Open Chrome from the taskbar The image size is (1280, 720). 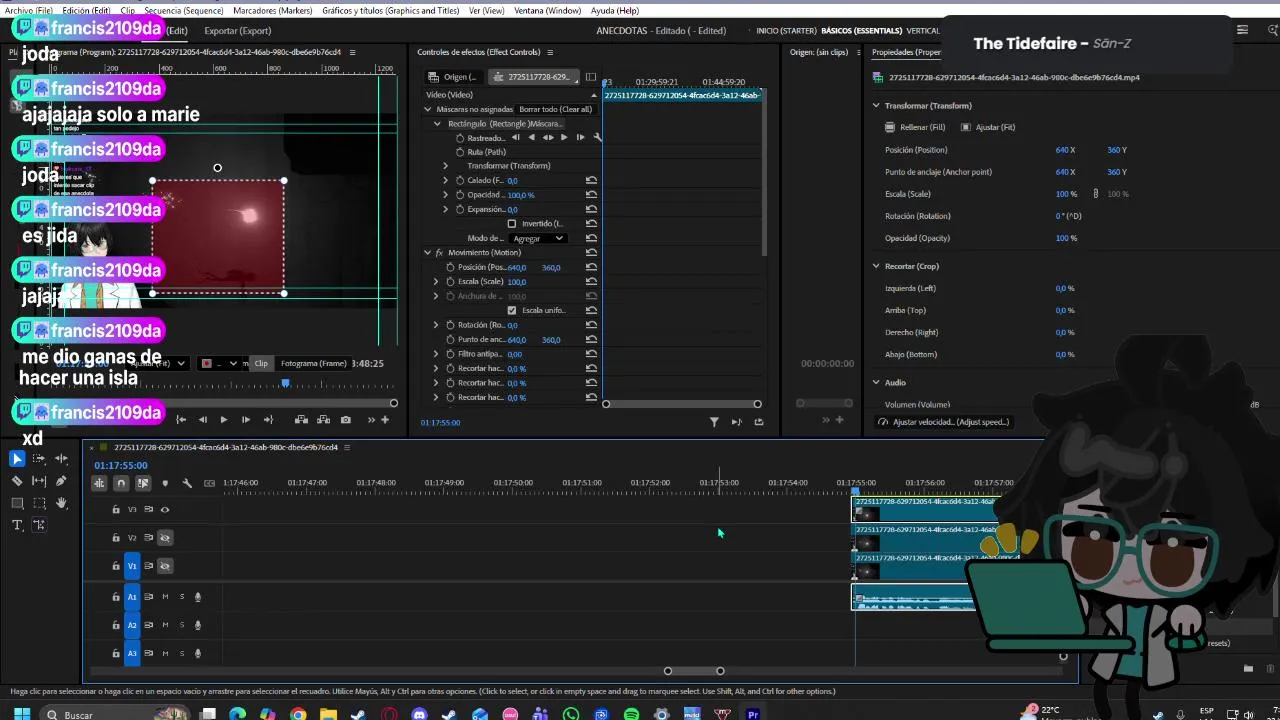pyautogui.click(x=298, y=714)
